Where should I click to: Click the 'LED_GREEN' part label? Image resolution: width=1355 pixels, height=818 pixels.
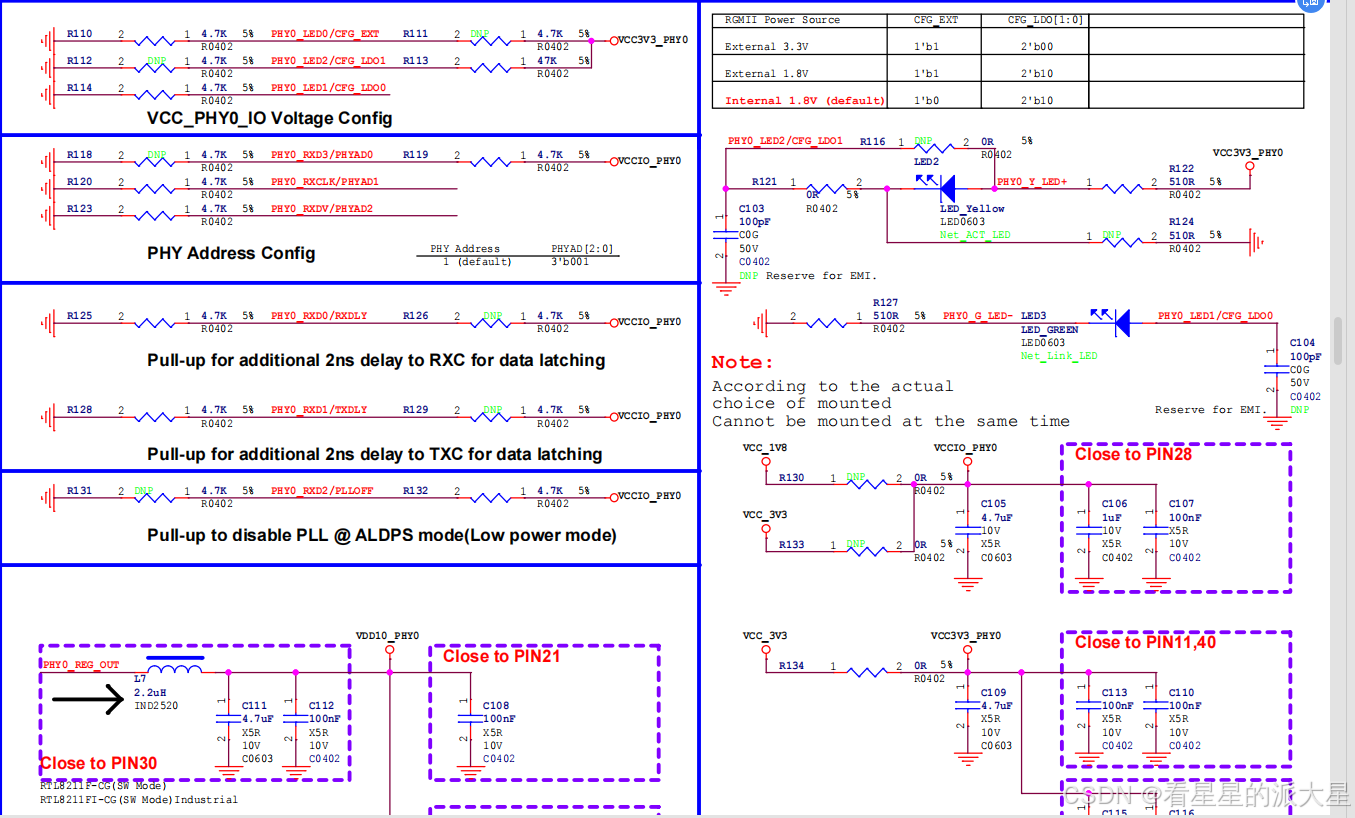1049,330
